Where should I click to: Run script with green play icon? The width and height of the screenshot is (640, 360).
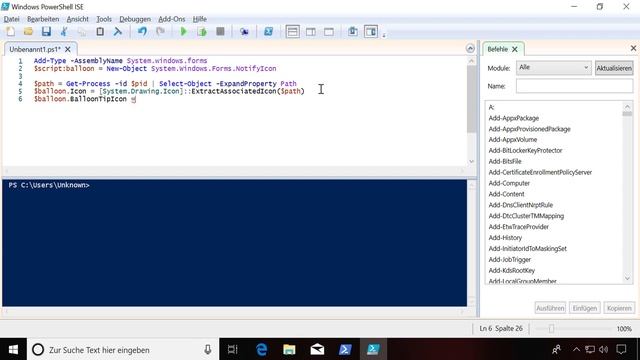[184, 31]
